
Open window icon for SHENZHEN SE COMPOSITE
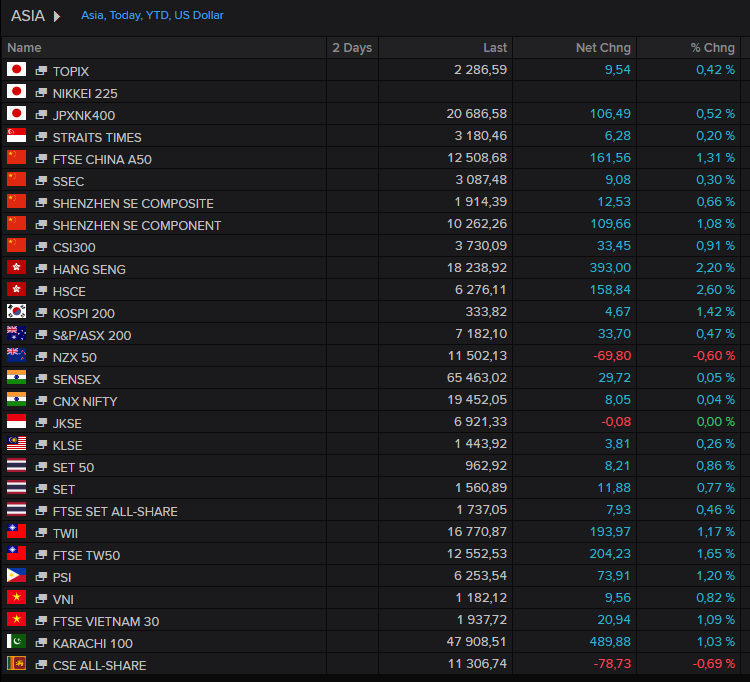tap(41, 203)
